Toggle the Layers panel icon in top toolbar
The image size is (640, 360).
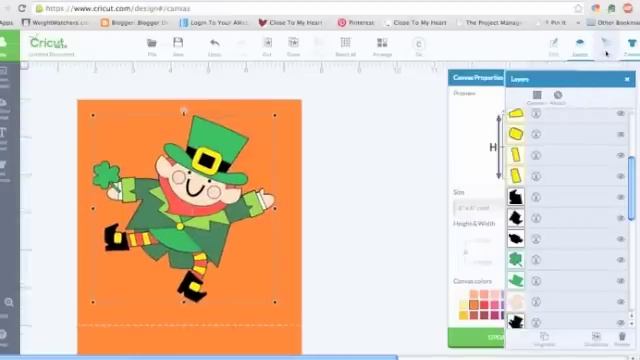click(x=580, y=43)
